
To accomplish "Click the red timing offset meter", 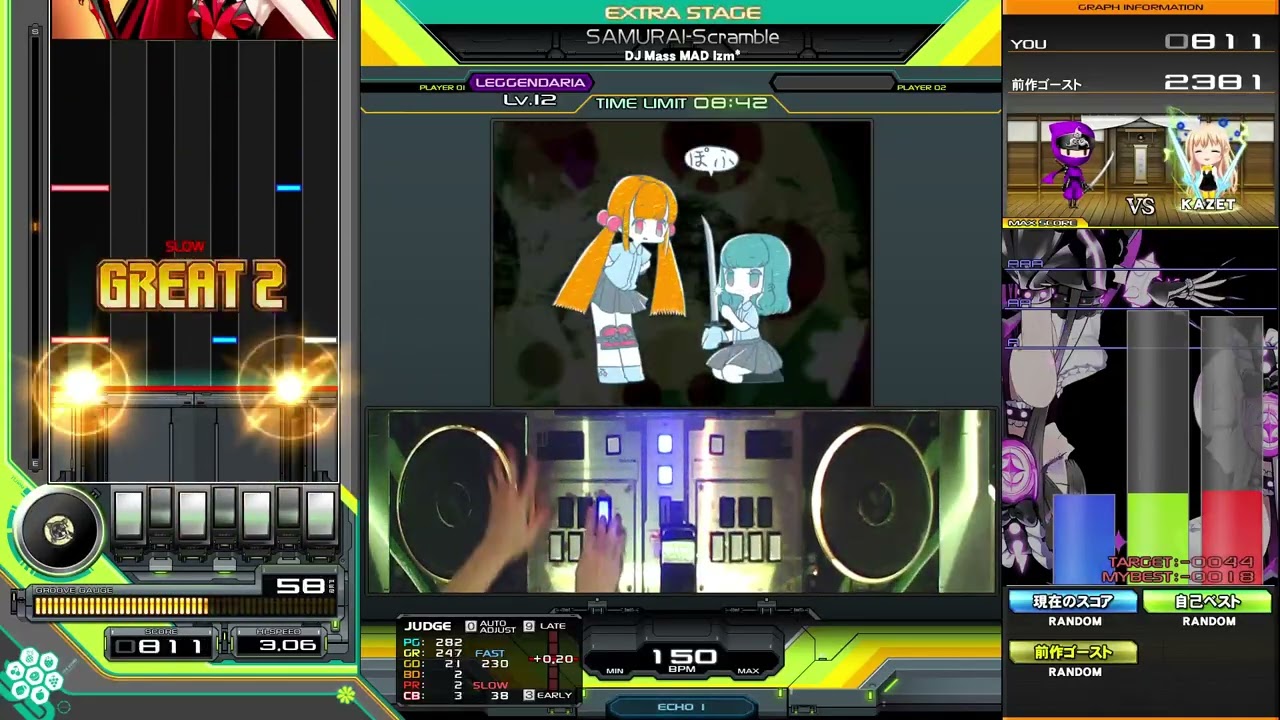I will 551,658.
